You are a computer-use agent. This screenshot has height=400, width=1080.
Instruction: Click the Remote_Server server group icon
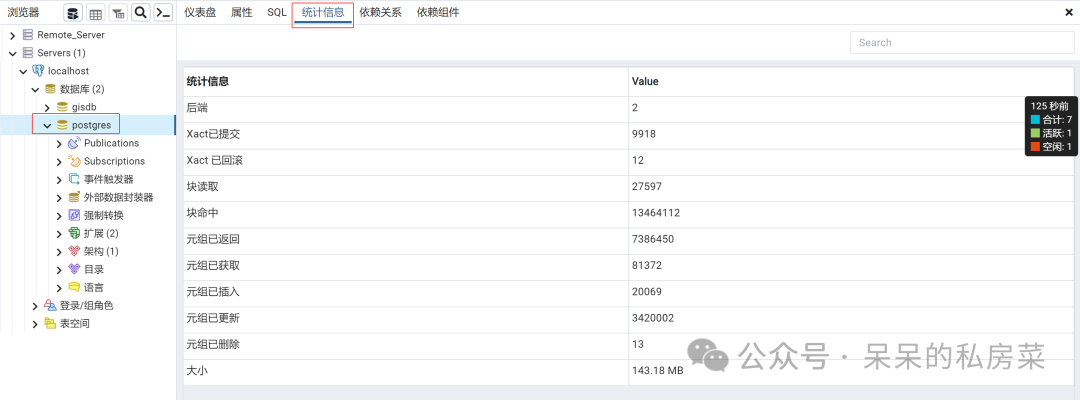tap(28, 34)
